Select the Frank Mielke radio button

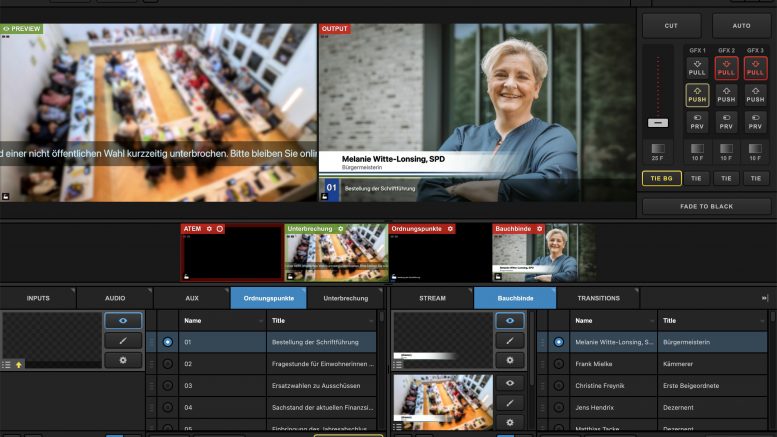tap(559, 364)
